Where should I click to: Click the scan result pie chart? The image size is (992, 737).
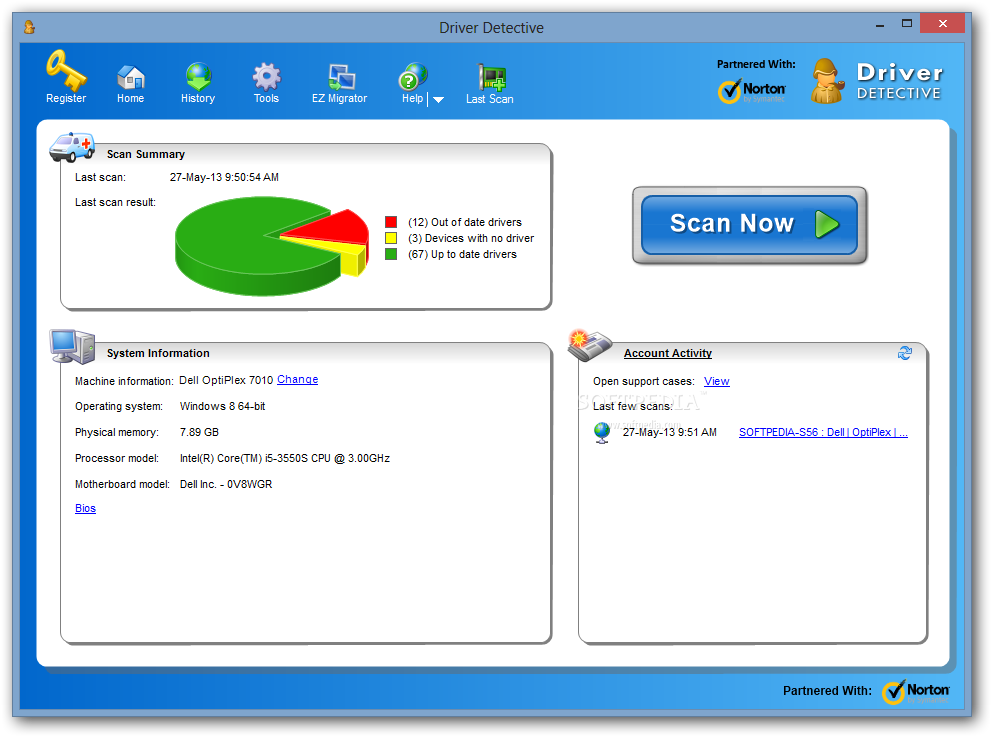[x=272, y=246]
